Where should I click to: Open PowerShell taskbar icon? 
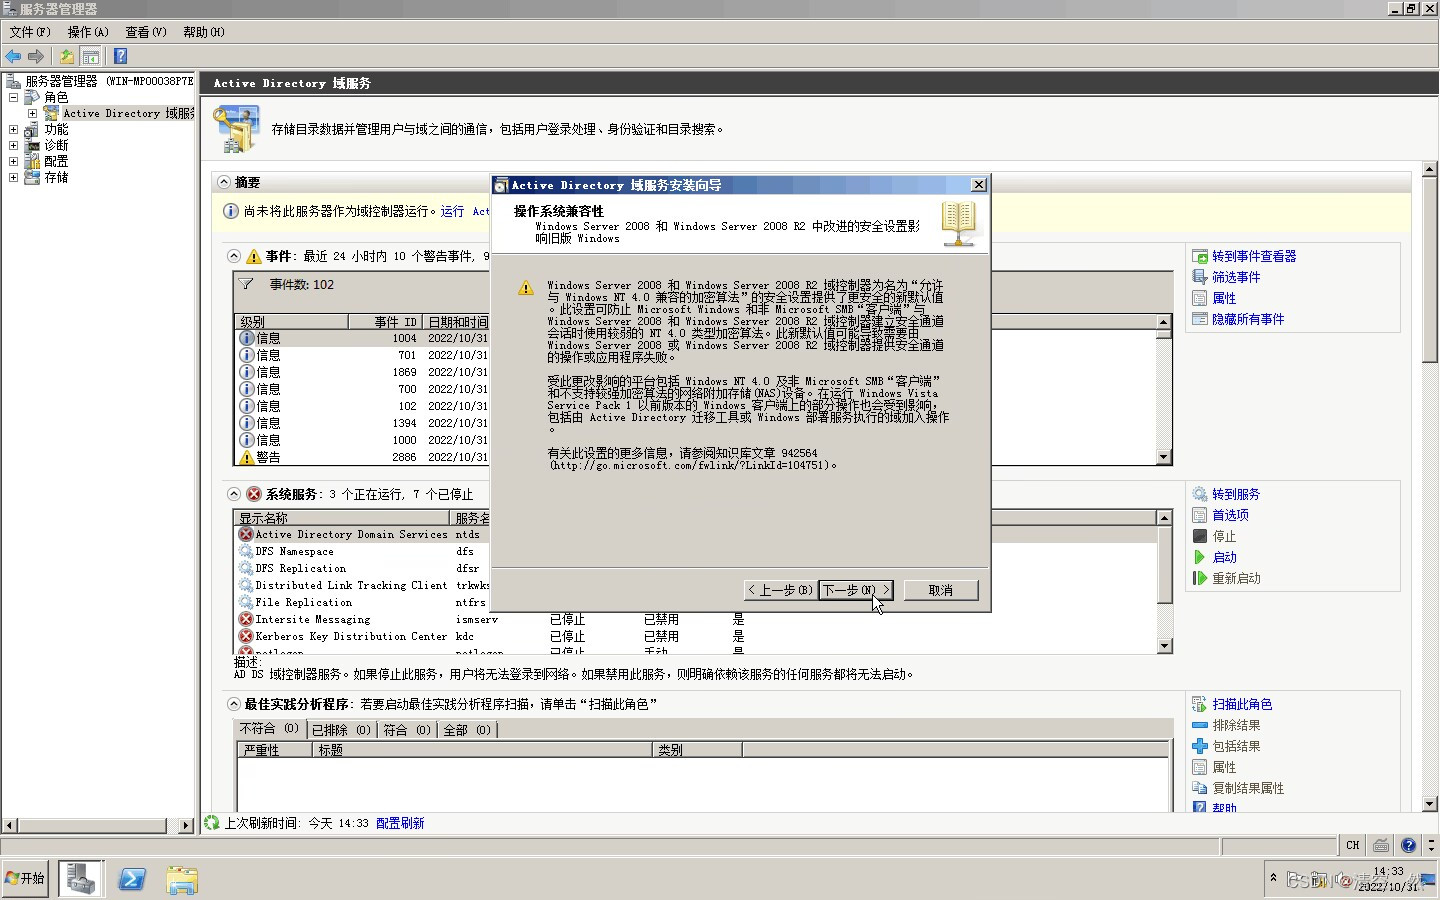(132, 879)
